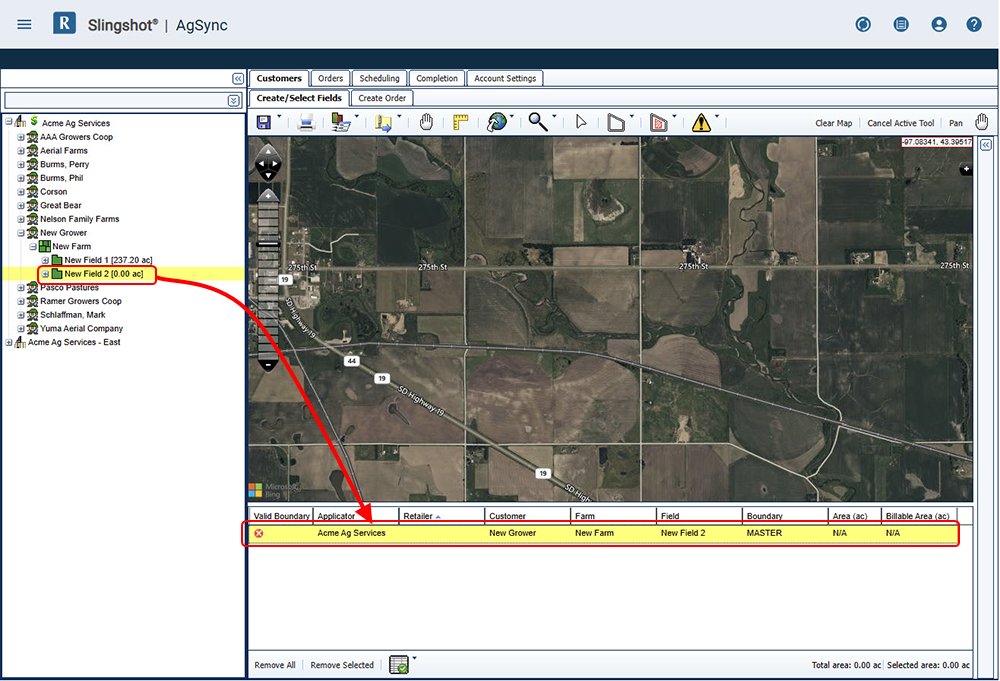
Task: Click the Print map icon
Action: coord(306,122)
